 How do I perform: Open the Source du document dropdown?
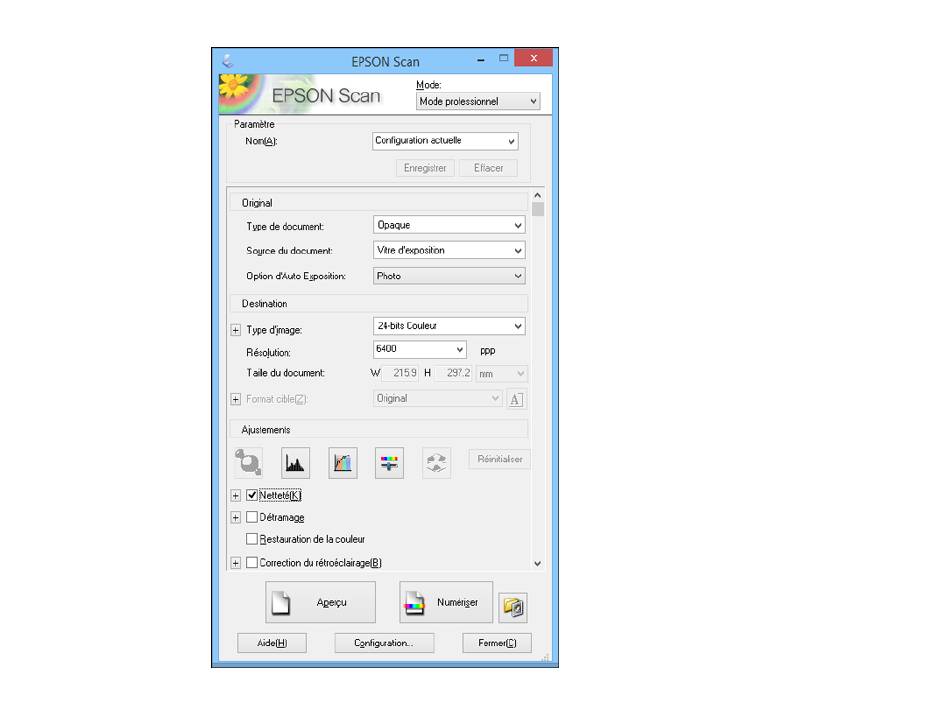(449, 250)
